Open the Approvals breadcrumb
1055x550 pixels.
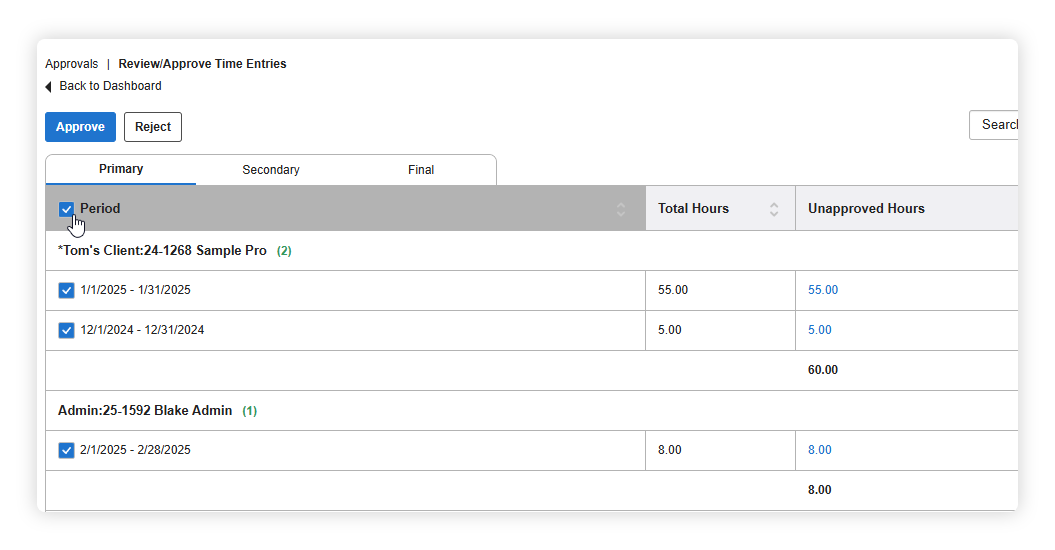[x=71, y=64]
